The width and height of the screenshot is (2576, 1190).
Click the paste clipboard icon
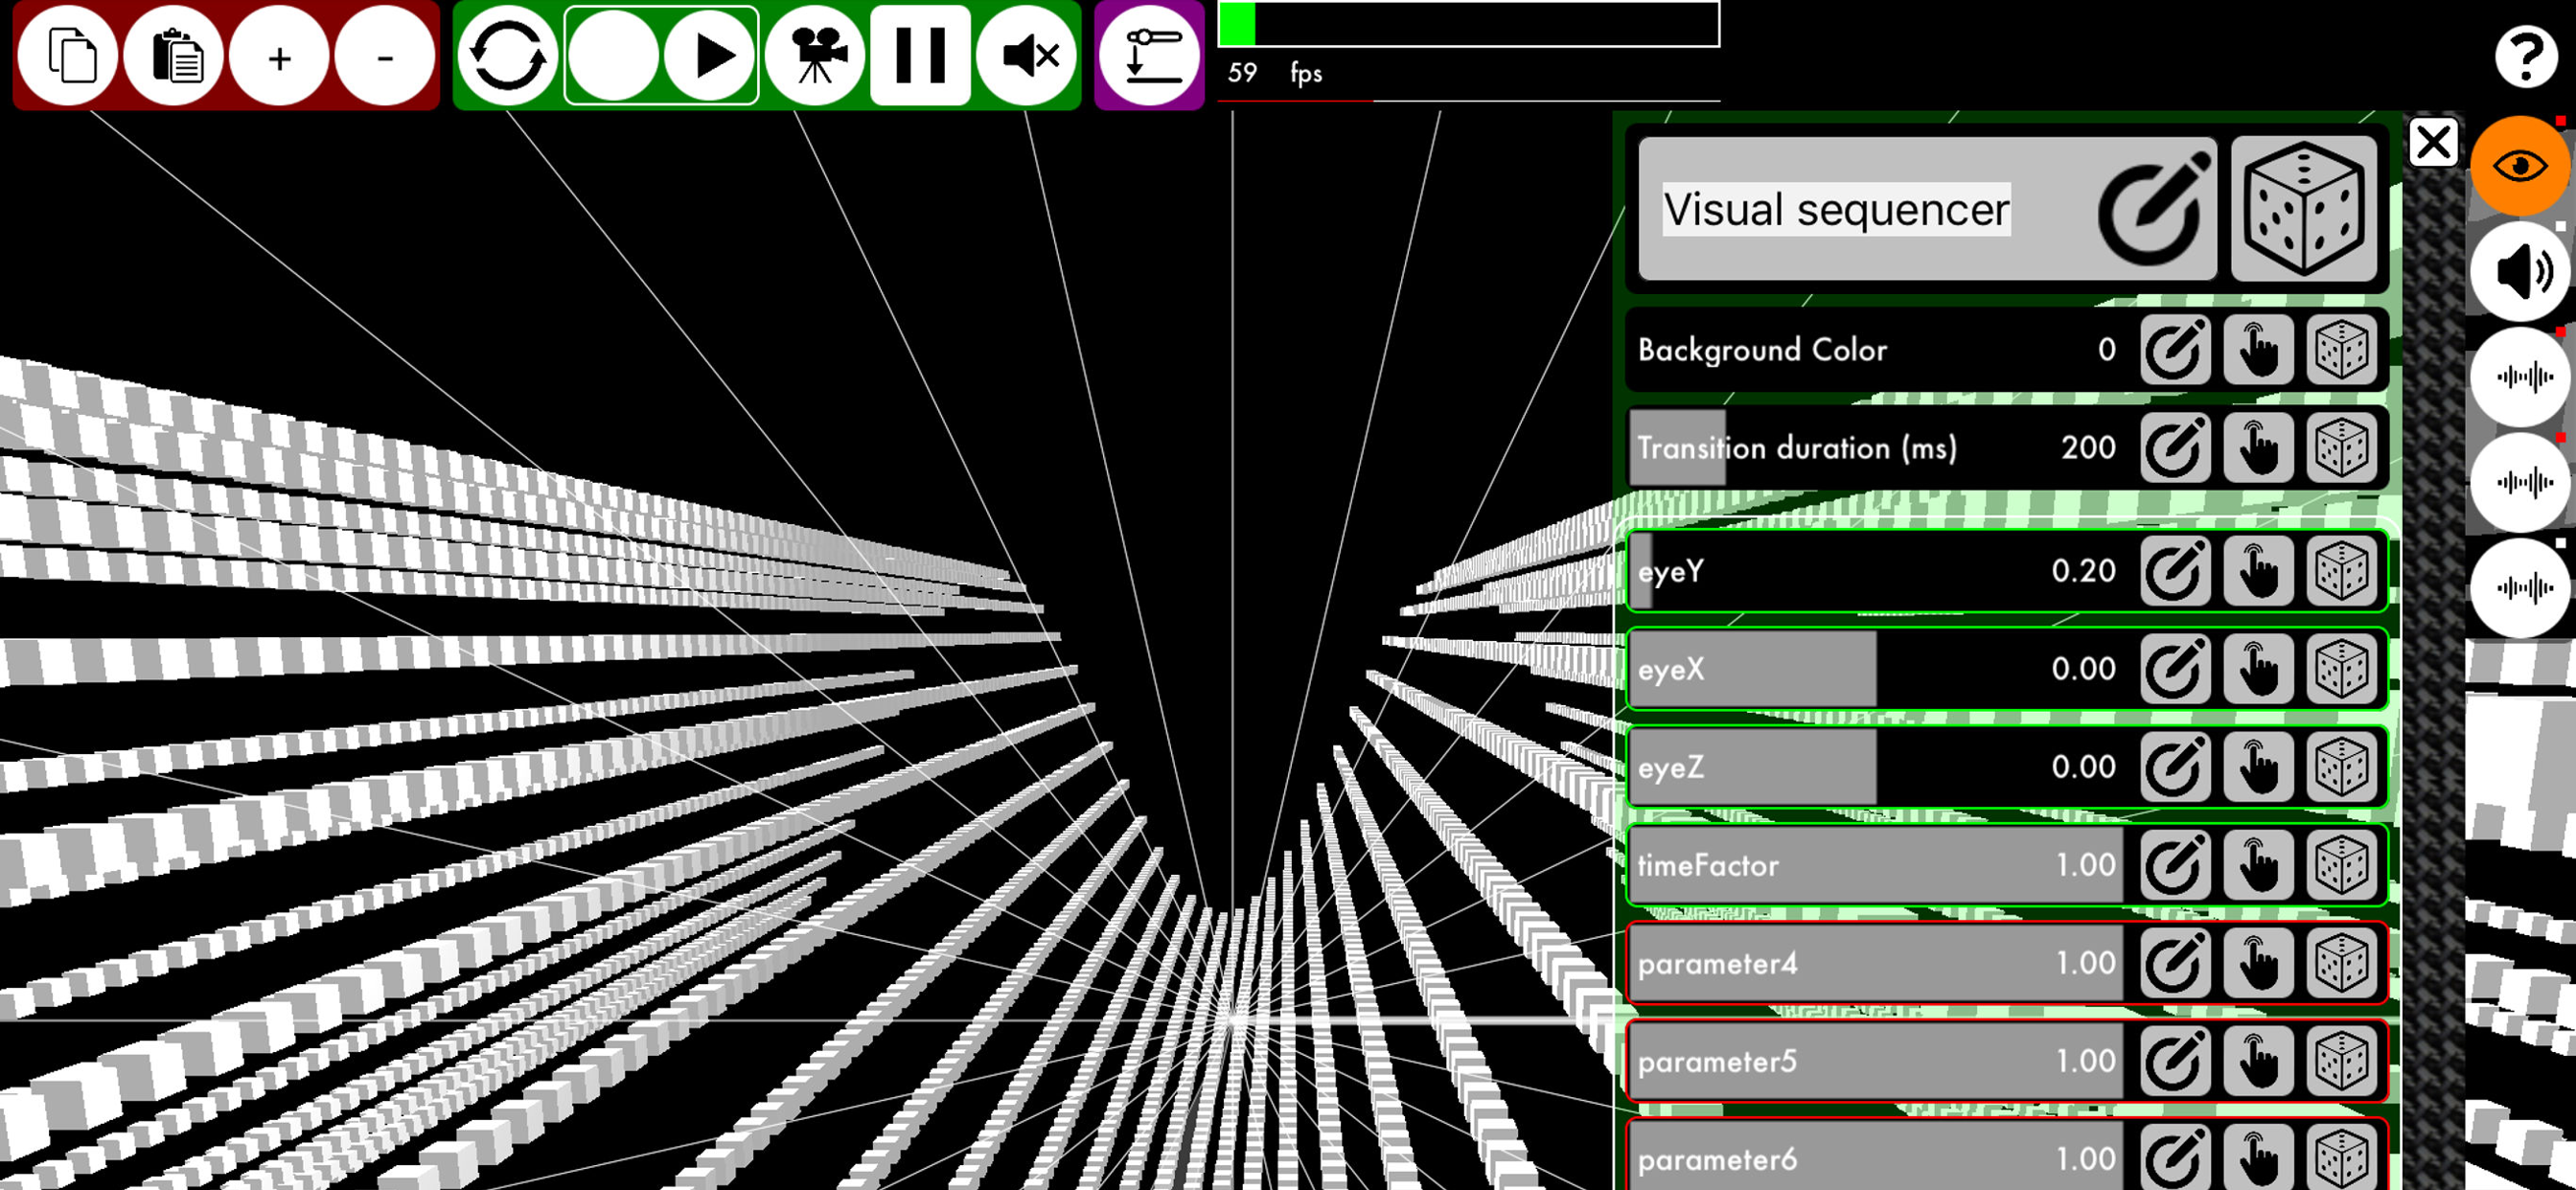[175, 56]
